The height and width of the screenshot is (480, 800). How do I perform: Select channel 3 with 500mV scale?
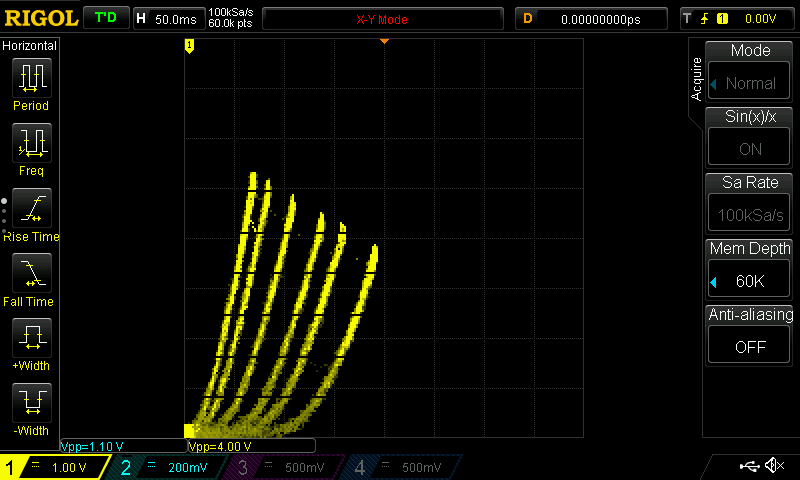tap(283, 467)
